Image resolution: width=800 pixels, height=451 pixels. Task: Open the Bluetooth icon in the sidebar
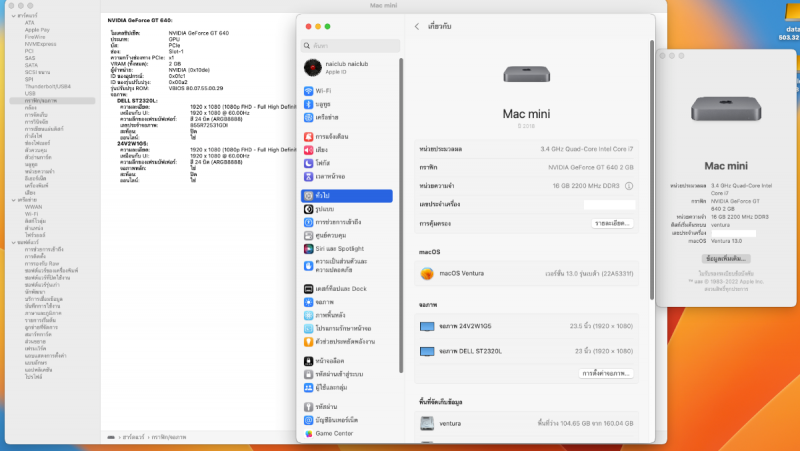tap(308, 104)
